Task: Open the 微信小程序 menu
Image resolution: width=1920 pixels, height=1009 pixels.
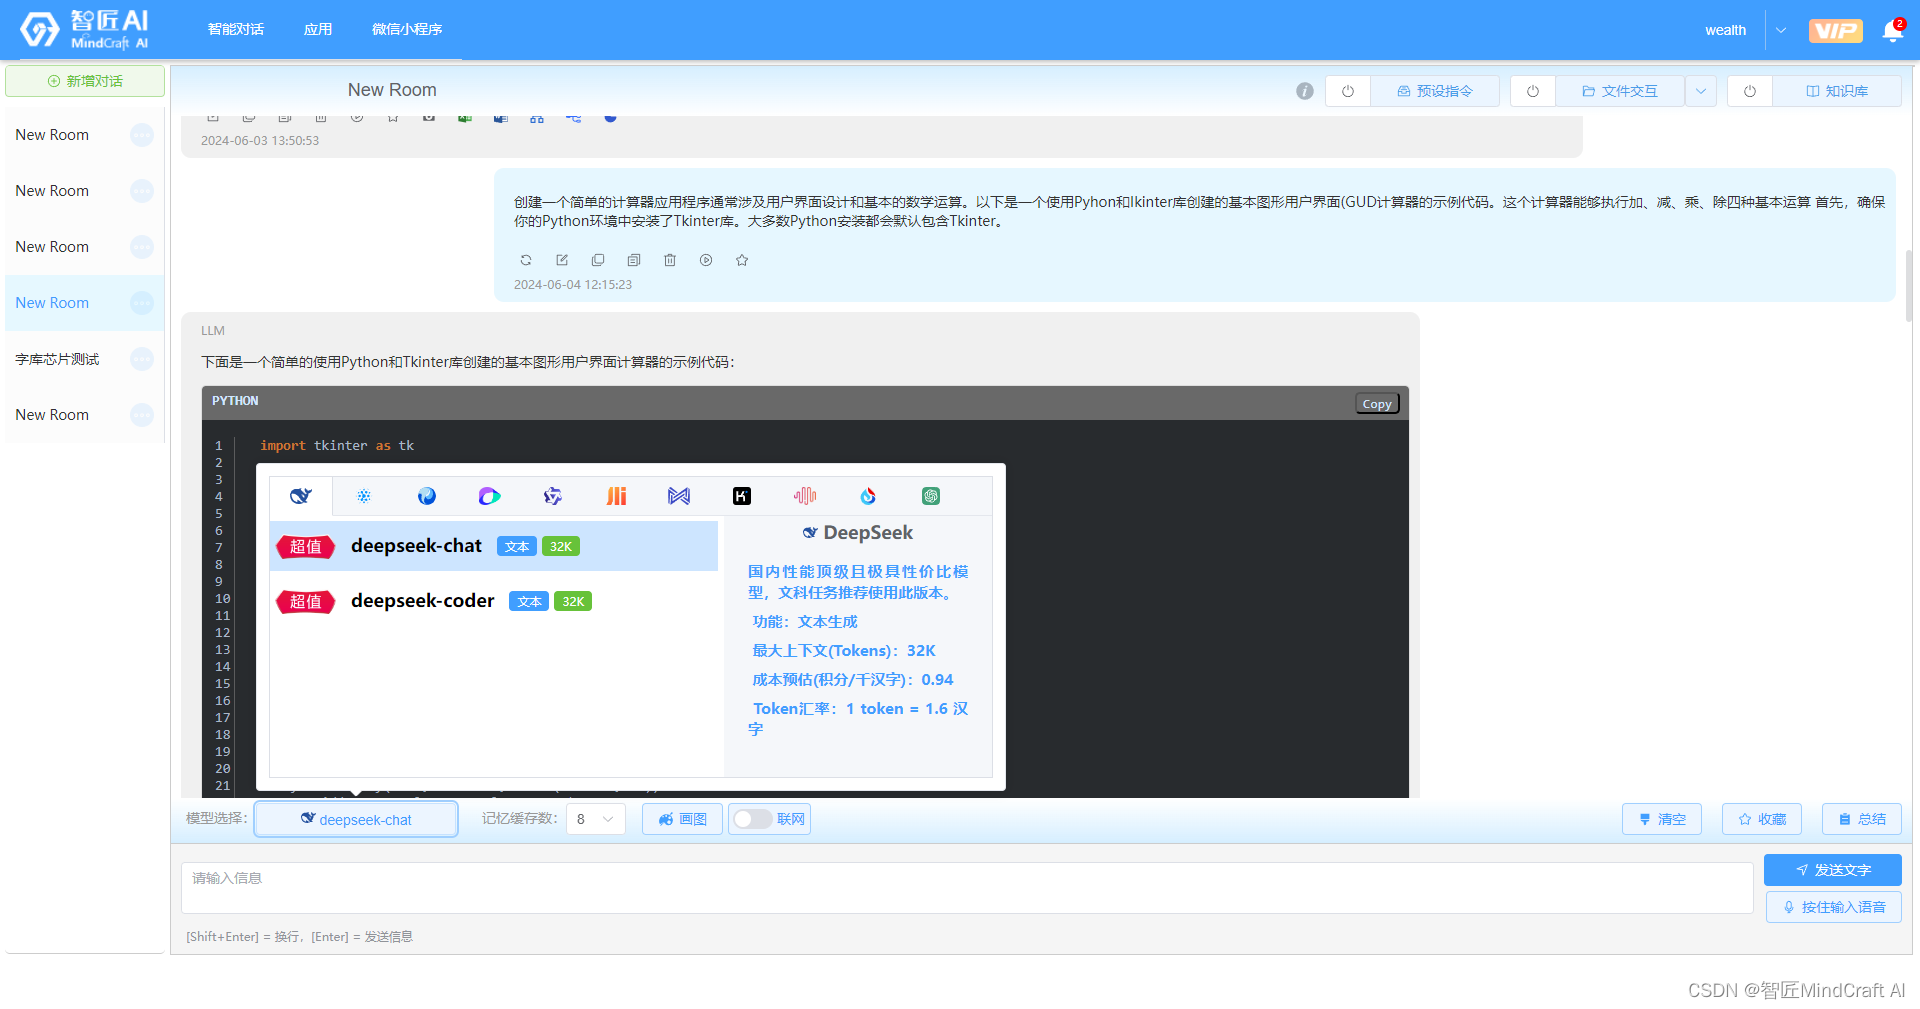Action: pos(407,30)
